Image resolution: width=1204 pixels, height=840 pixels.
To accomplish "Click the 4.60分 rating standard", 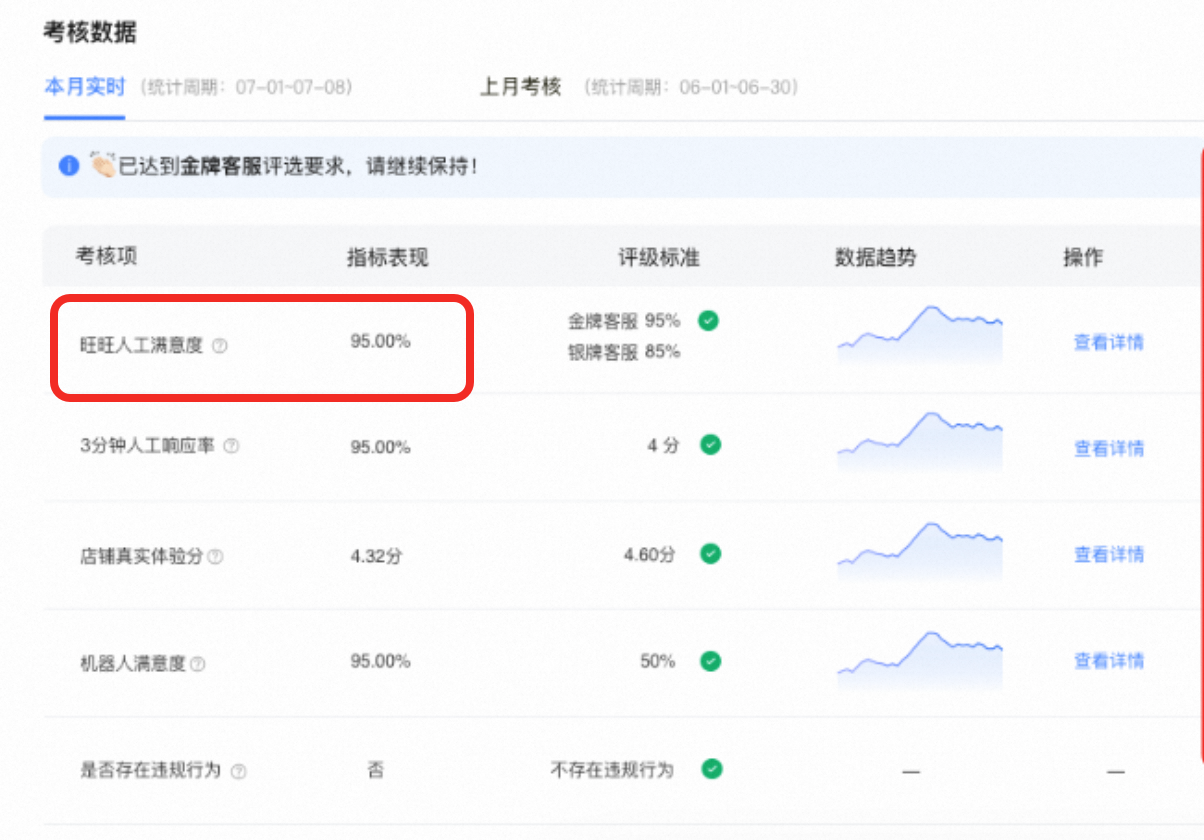I will (649, 553).
